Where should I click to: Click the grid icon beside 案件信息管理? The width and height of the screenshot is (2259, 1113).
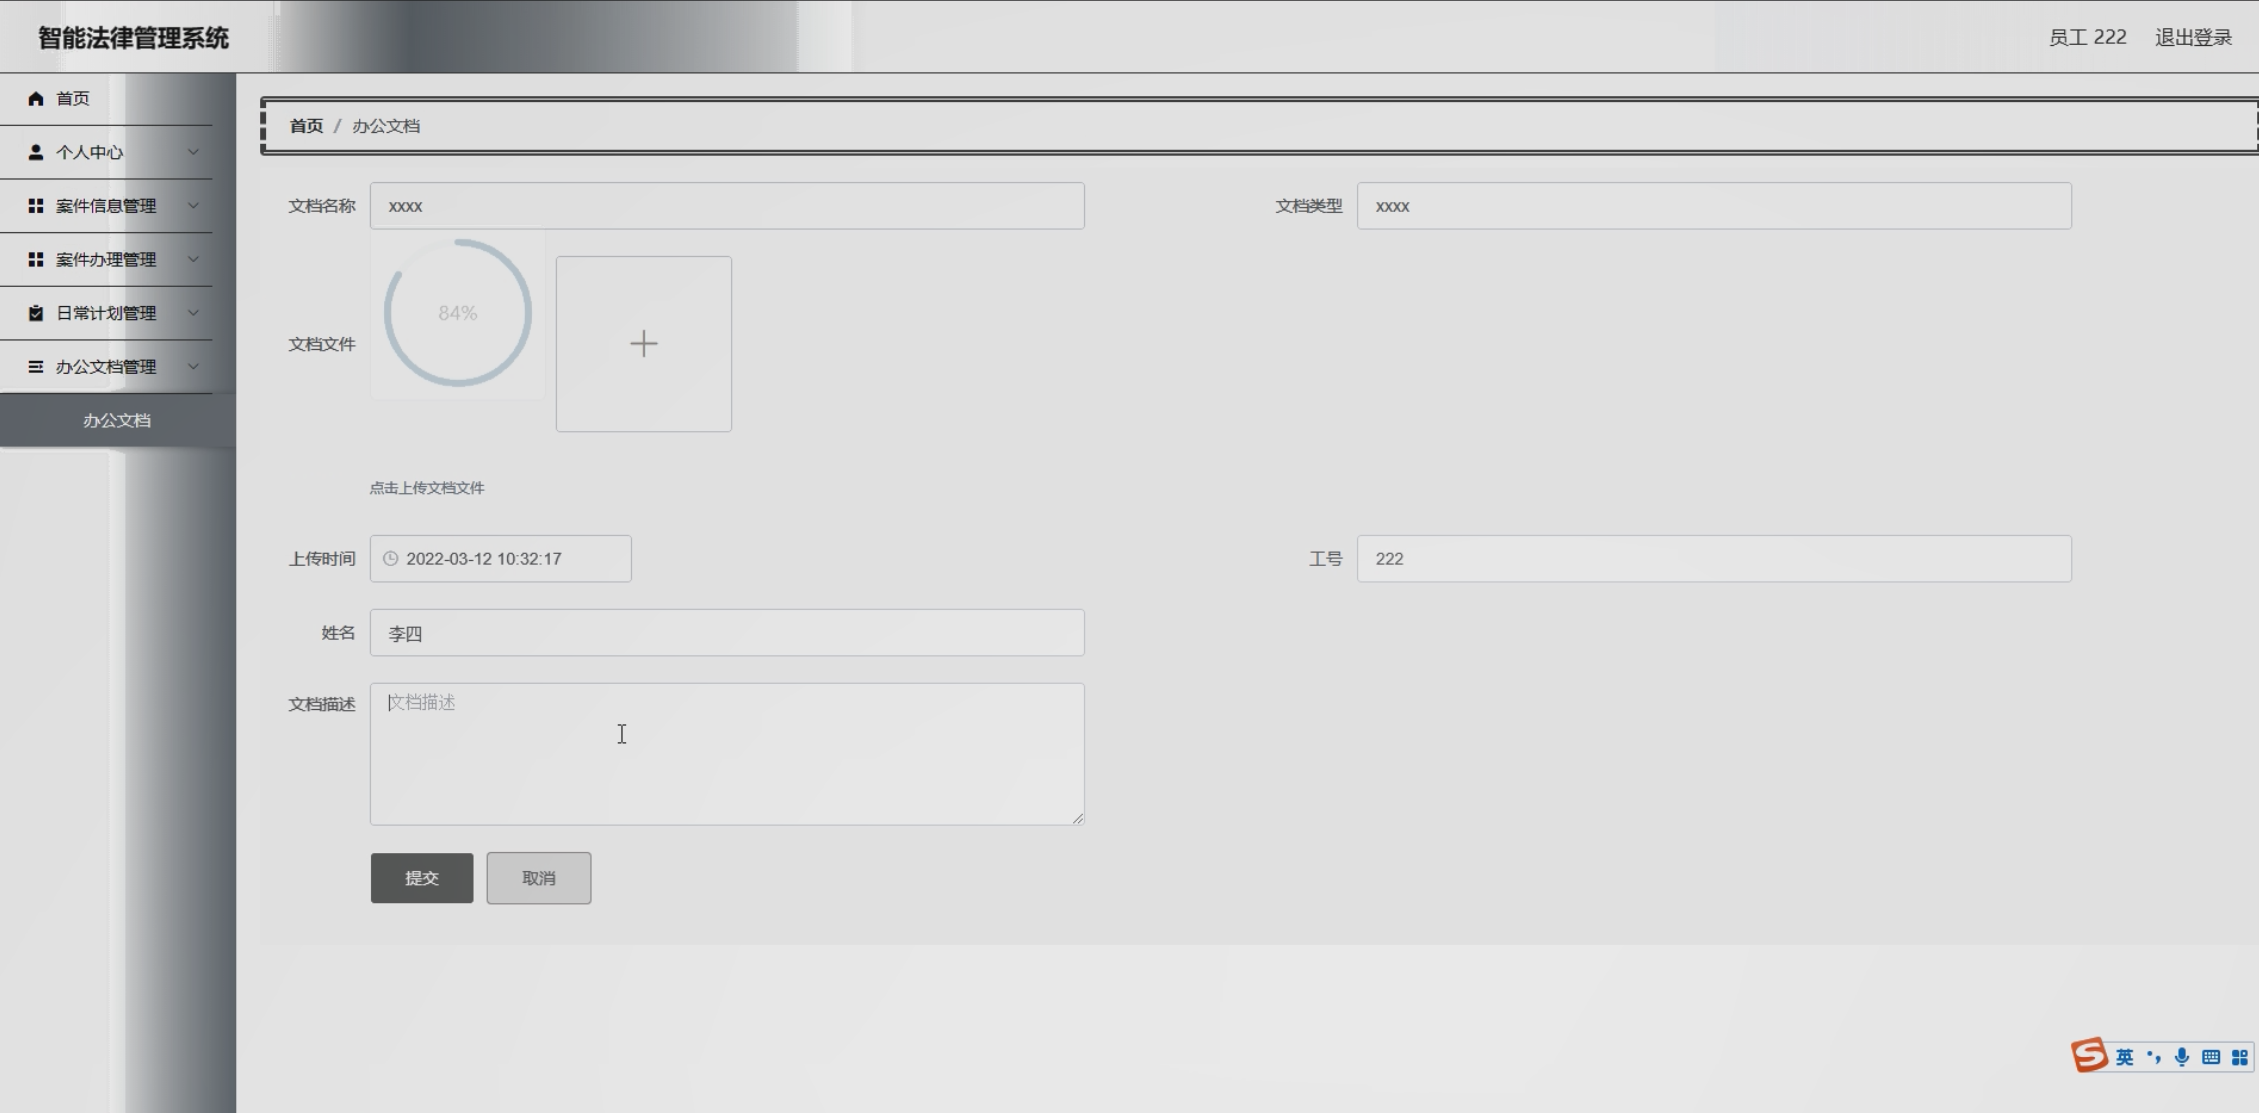point(36,206)
